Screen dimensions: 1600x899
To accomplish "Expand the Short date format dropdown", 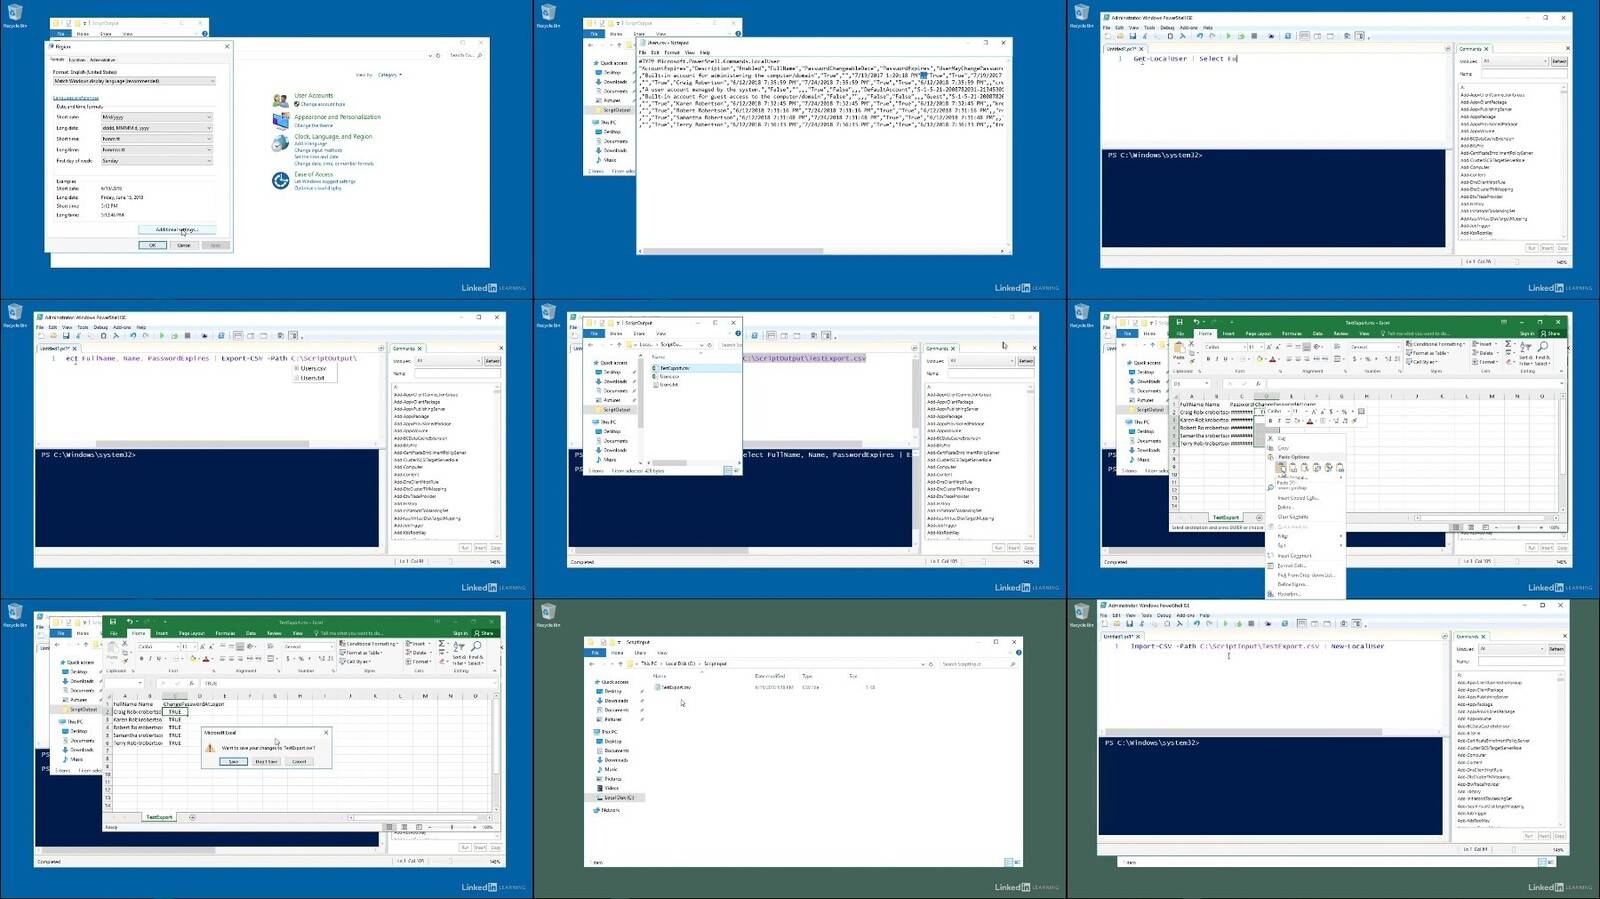I will point(156,117).
